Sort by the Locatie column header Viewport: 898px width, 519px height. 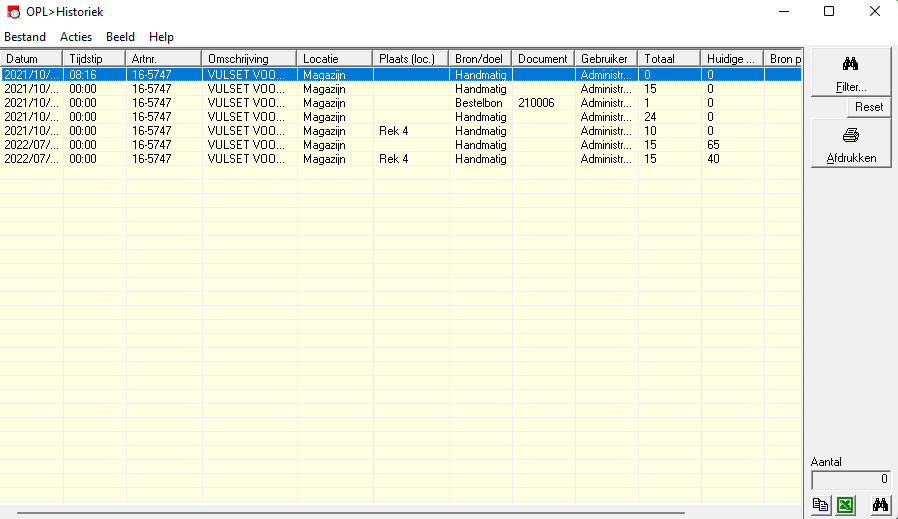coord(335,58)
